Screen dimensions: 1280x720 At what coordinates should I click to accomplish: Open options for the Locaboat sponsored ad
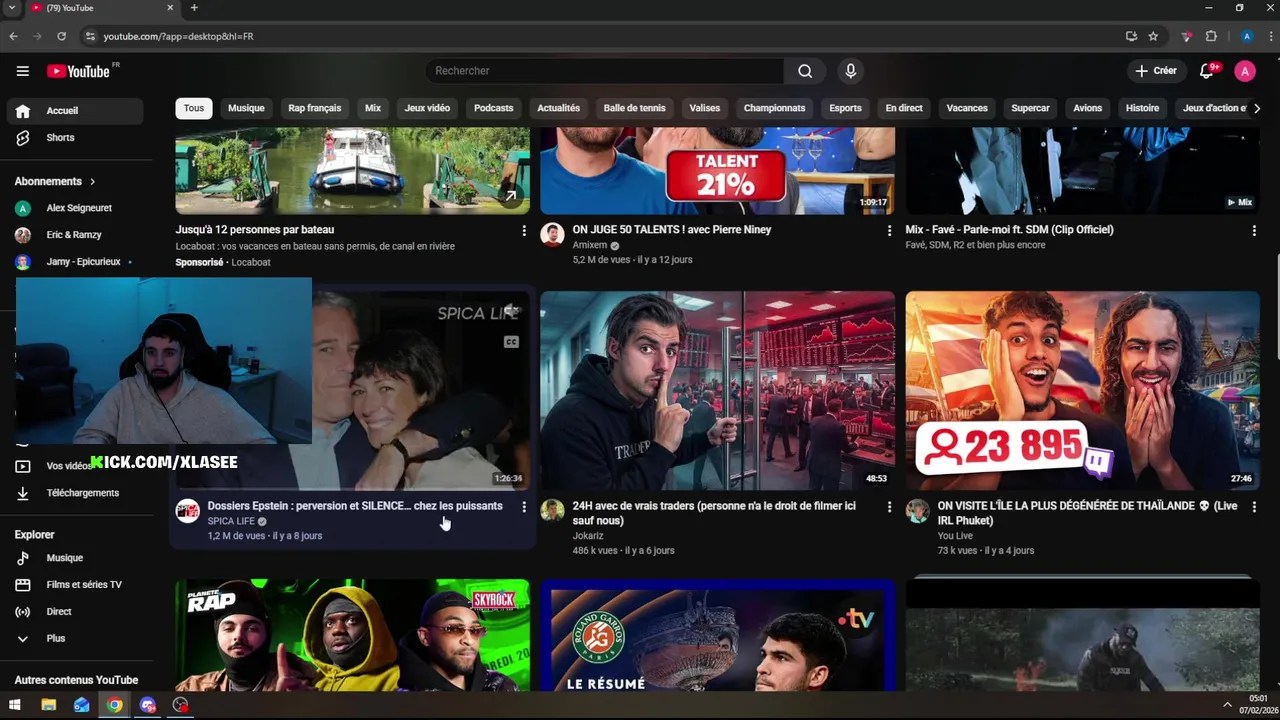524,231
